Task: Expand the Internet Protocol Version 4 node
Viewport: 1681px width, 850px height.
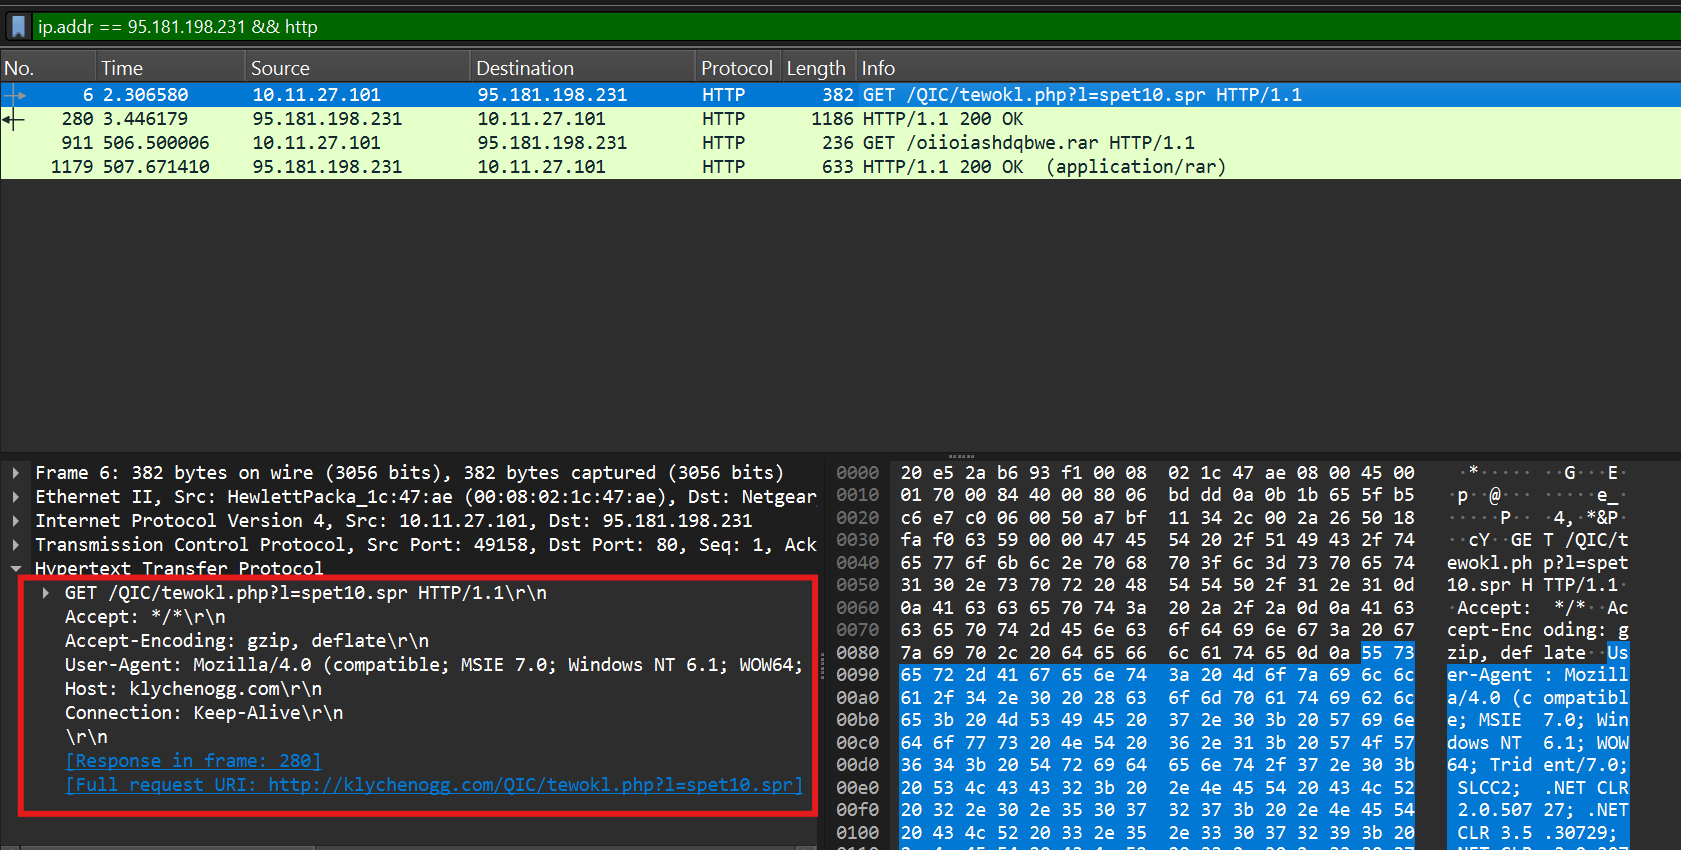Action: click(x=16, y=521)
